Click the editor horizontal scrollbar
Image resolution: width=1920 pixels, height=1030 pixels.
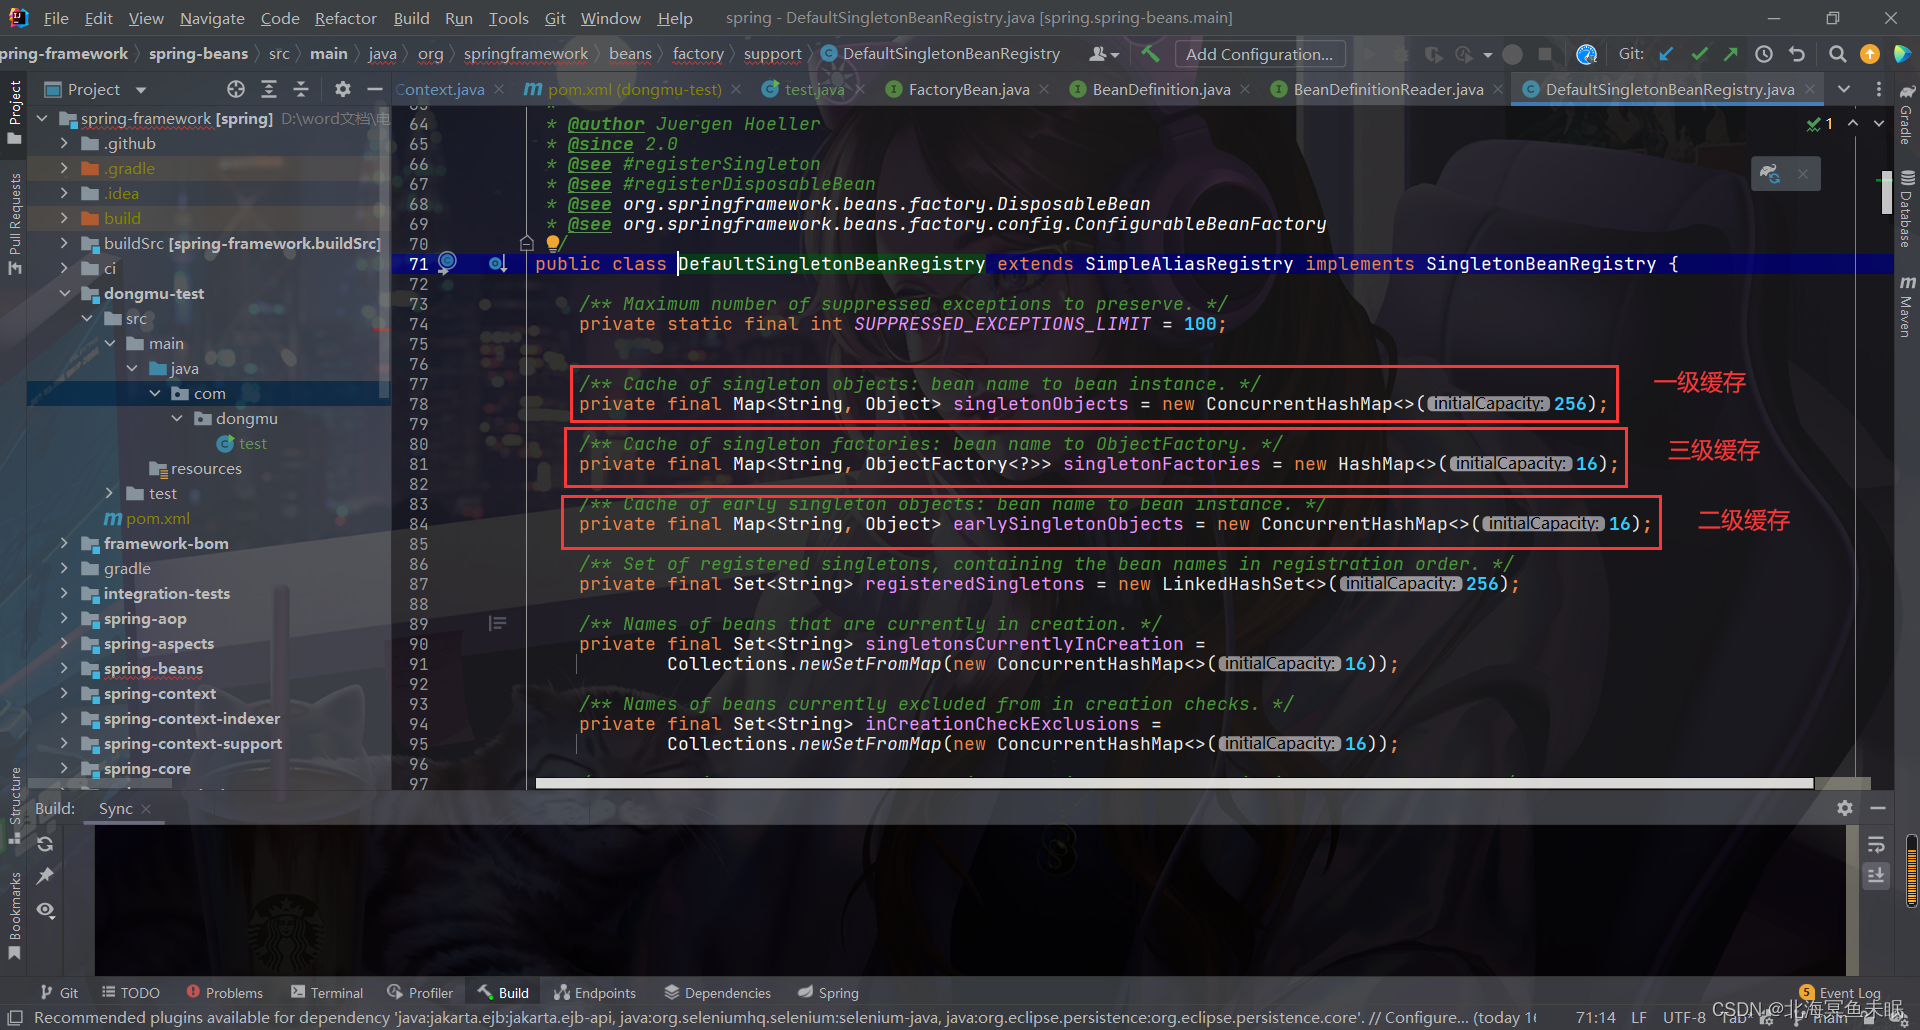pyautogui.click(x=1174, y=783)
